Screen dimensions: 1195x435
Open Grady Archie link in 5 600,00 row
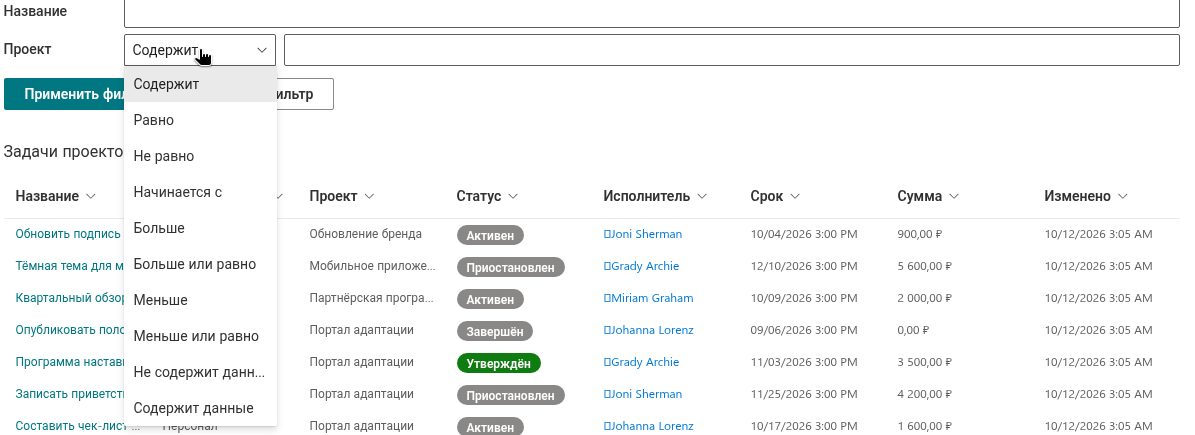point(641,266)
